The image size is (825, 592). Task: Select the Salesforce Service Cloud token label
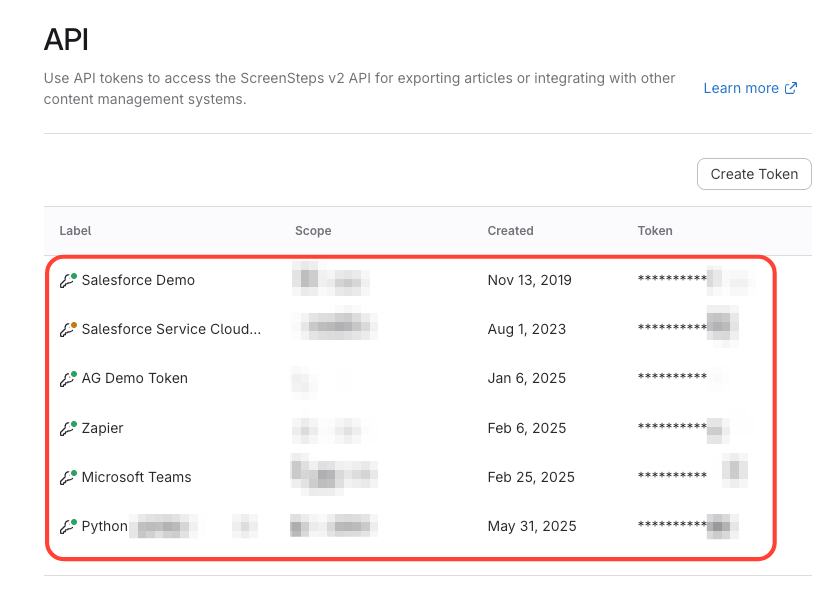coord(171,330)
